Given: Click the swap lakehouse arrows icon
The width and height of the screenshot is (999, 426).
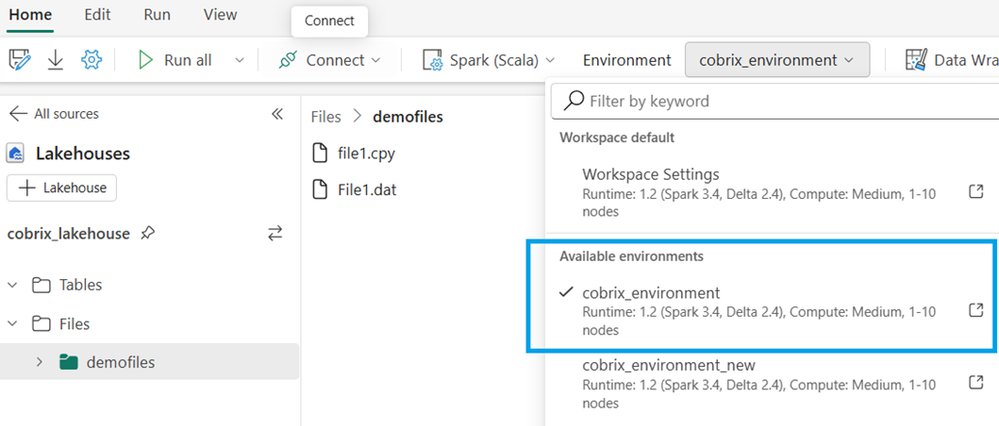Looking at the screenshot, I should click(275, 234).
